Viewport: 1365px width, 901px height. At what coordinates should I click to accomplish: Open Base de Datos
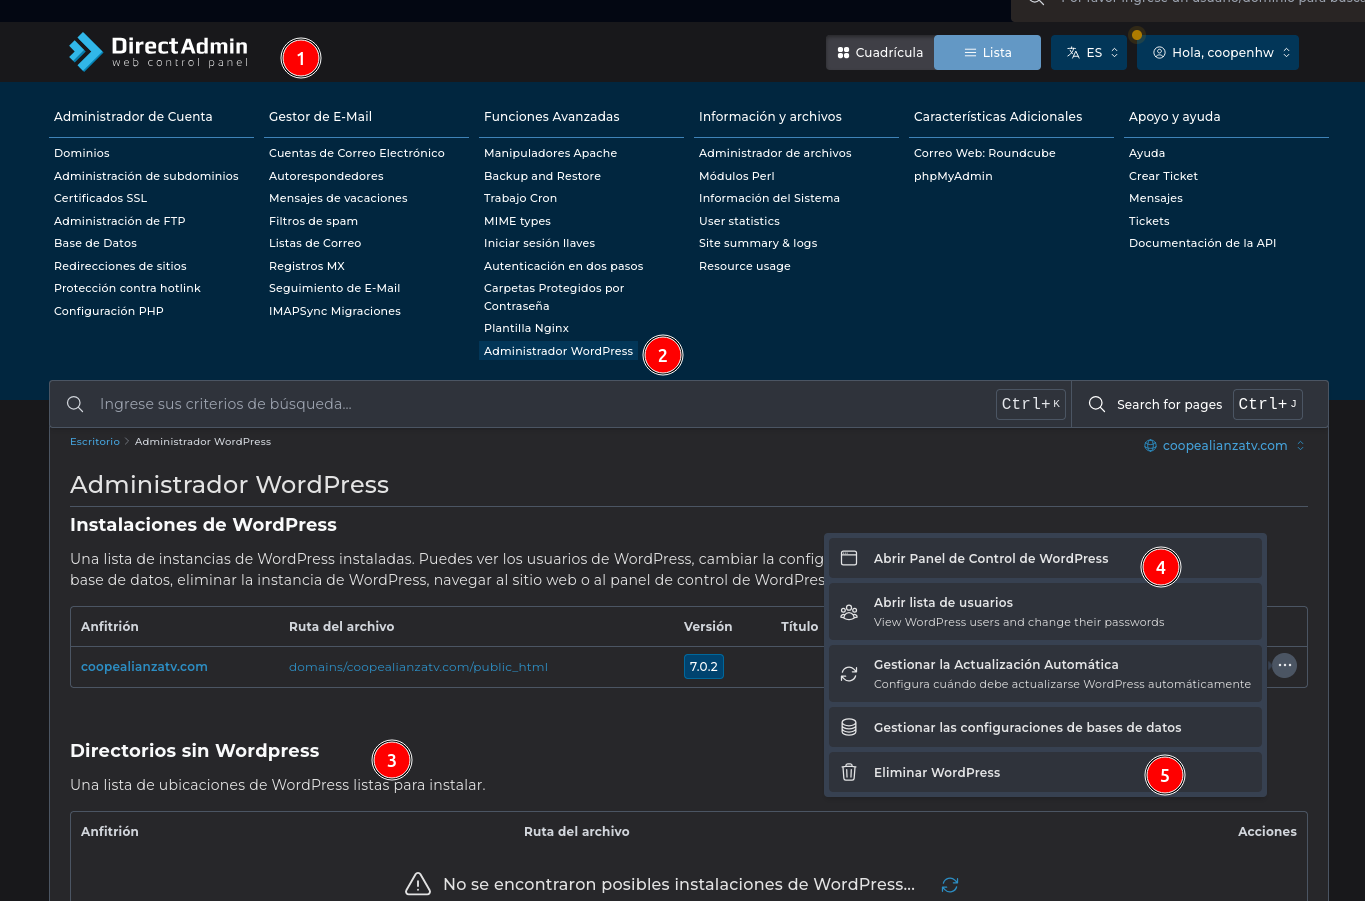[95, 243]
